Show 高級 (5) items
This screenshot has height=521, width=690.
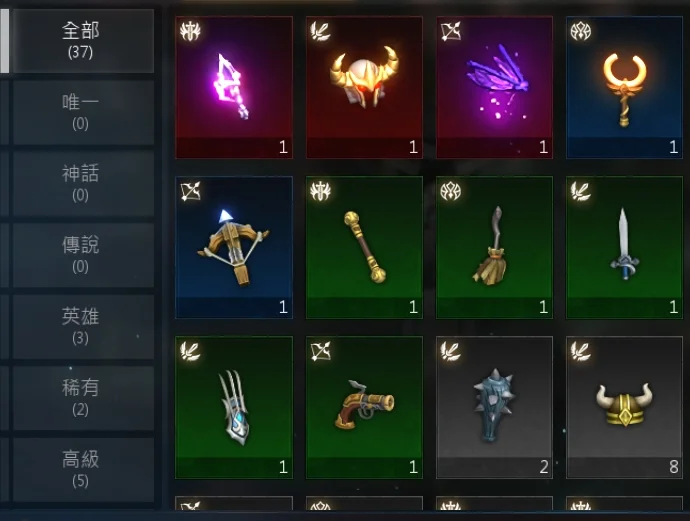point(83,470)
